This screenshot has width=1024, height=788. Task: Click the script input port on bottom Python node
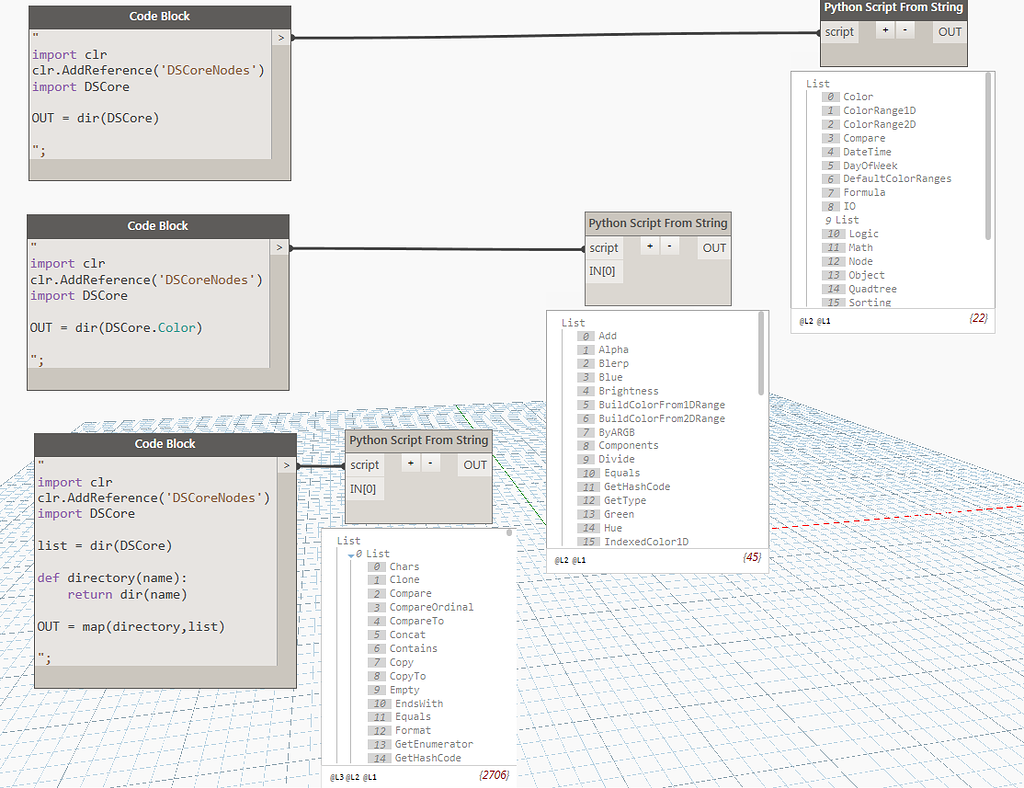(365, 464)
